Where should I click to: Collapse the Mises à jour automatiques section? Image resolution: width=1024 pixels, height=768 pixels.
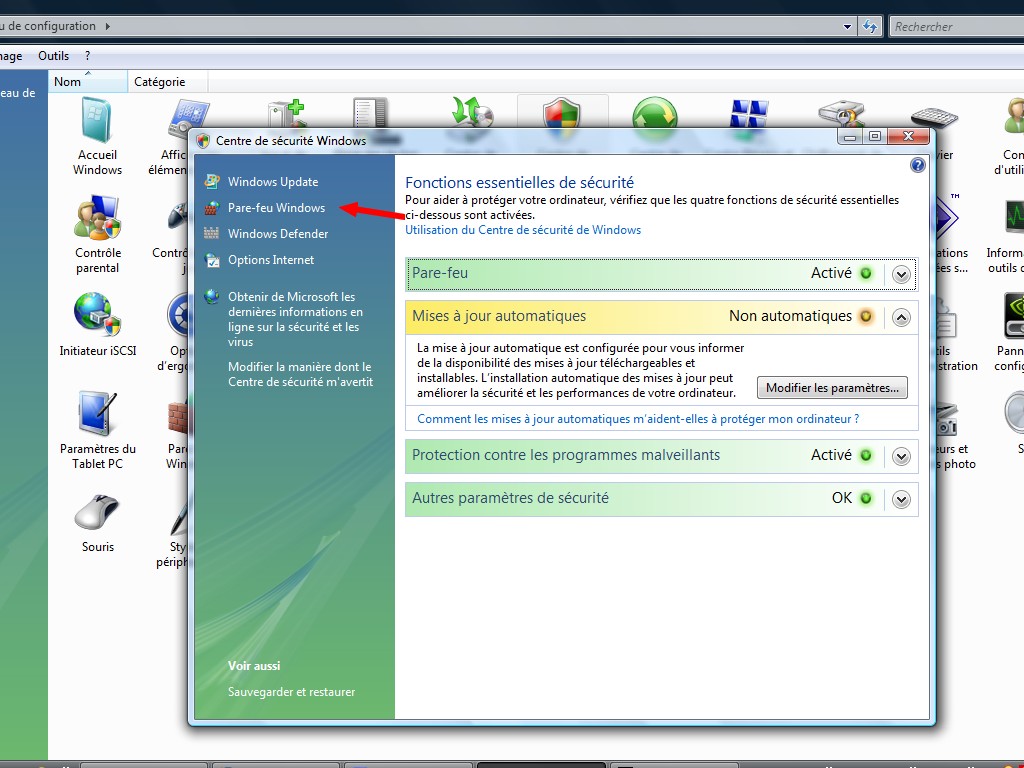pyautogui.click(x=901, y=317)
